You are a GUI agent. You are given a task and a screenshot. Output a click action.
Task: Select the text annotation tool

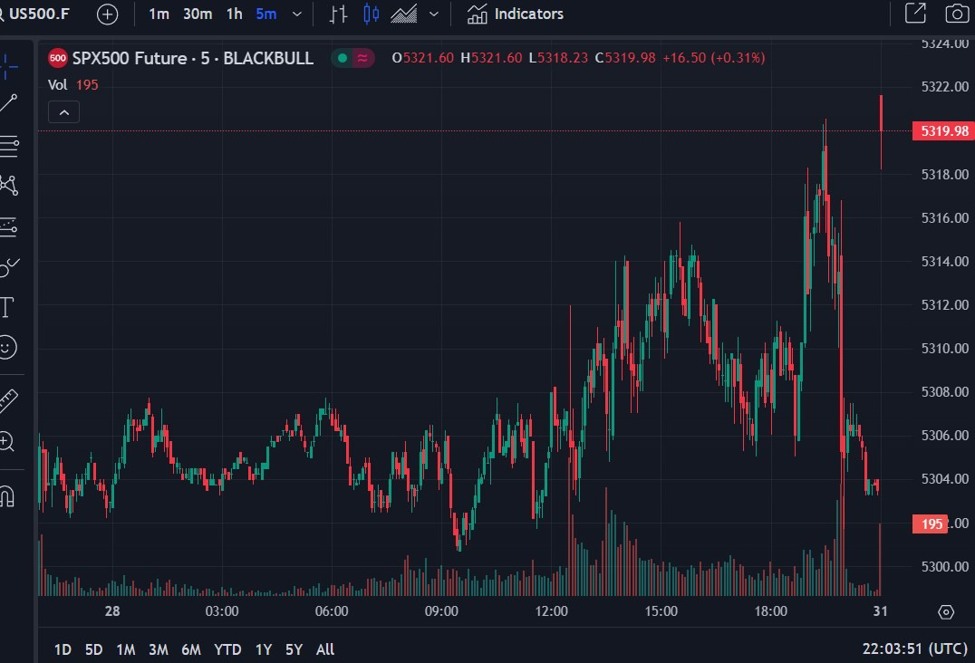10,305
